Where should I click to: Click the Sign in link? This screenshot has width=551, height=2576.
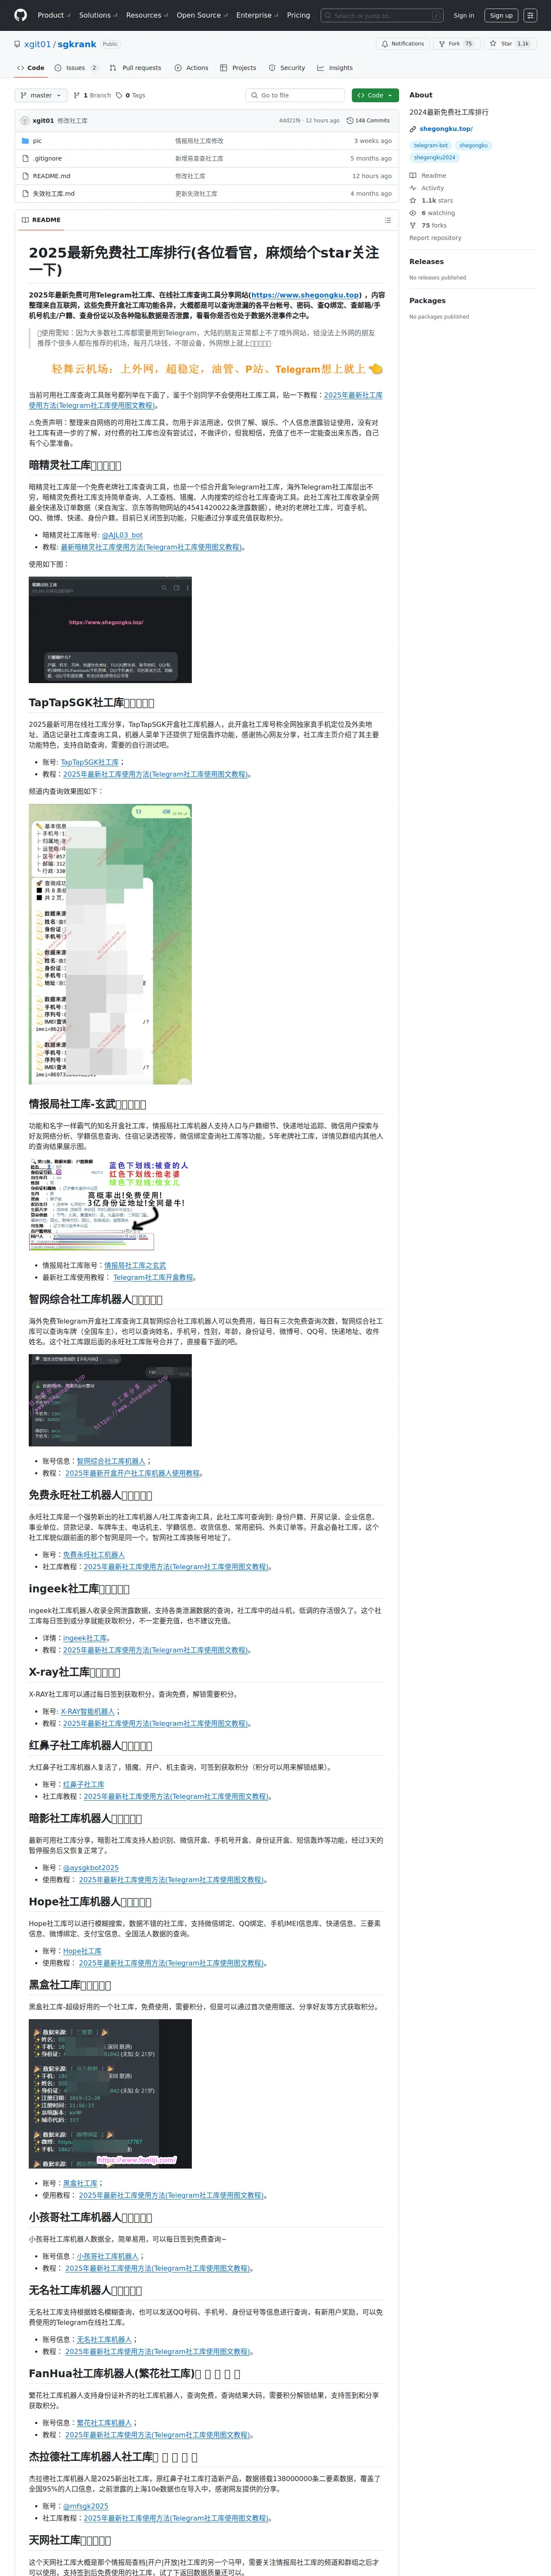click(x=464, y=15)
